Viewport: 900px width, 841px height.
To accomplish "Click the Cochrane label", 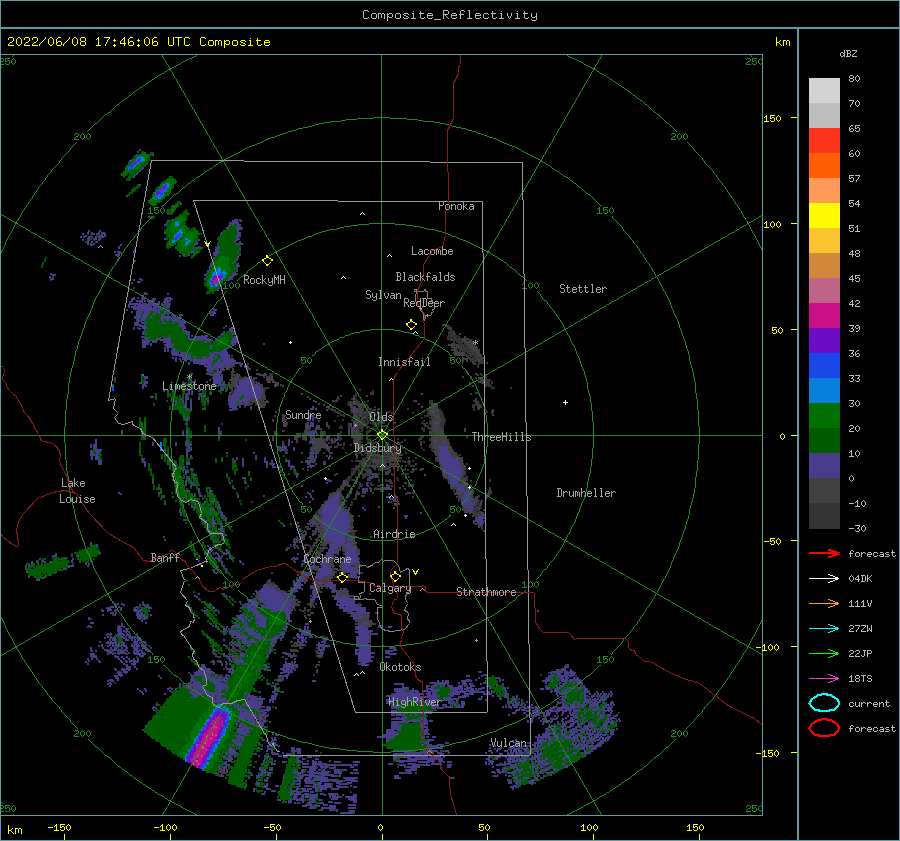I will (327, 559).
